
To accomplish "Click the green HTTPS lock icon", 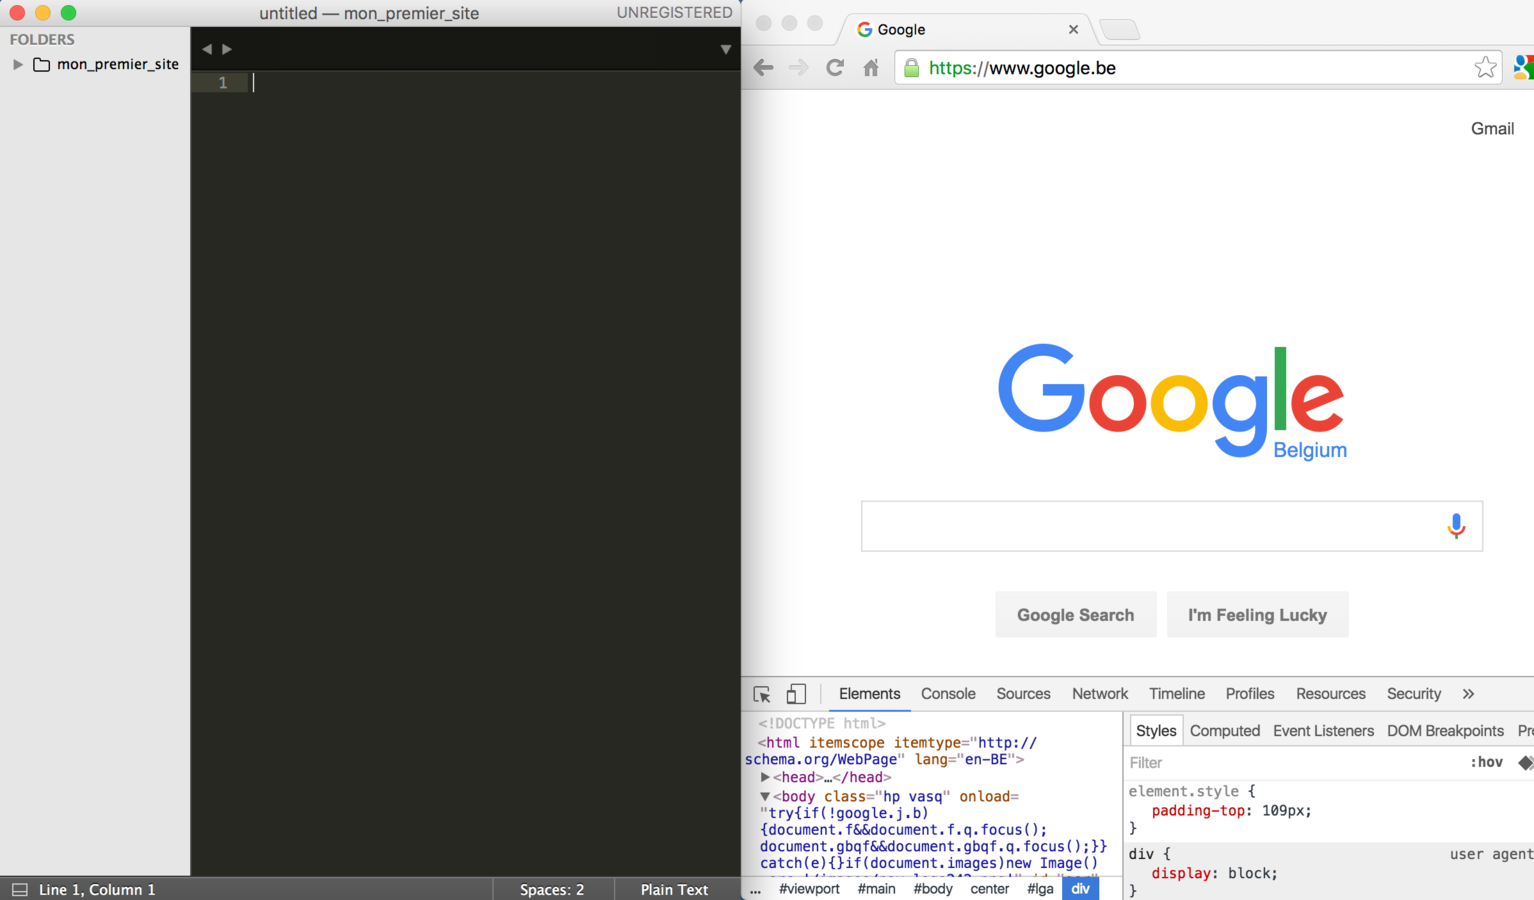I will pyautogui.click(x=911, y=68).
